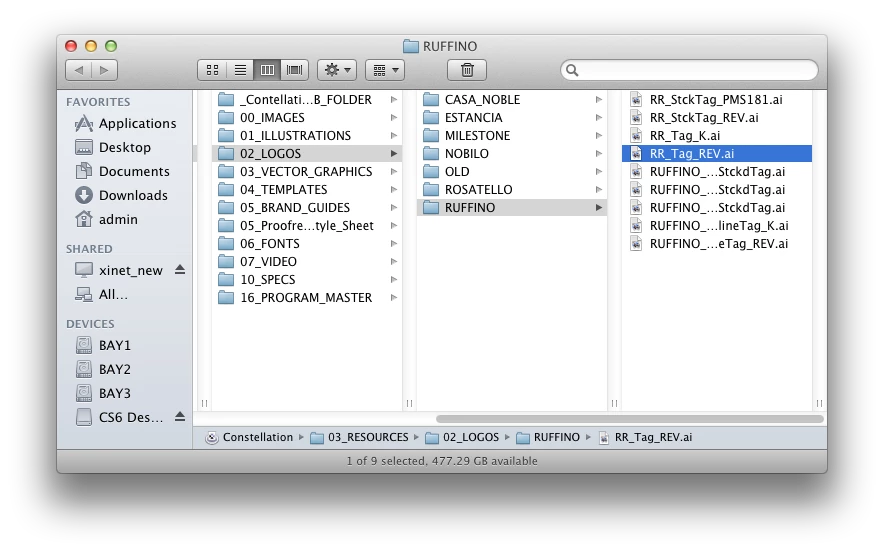
Task: Click RR_Tag_REV.ai in the path bar
Action: 645,438
